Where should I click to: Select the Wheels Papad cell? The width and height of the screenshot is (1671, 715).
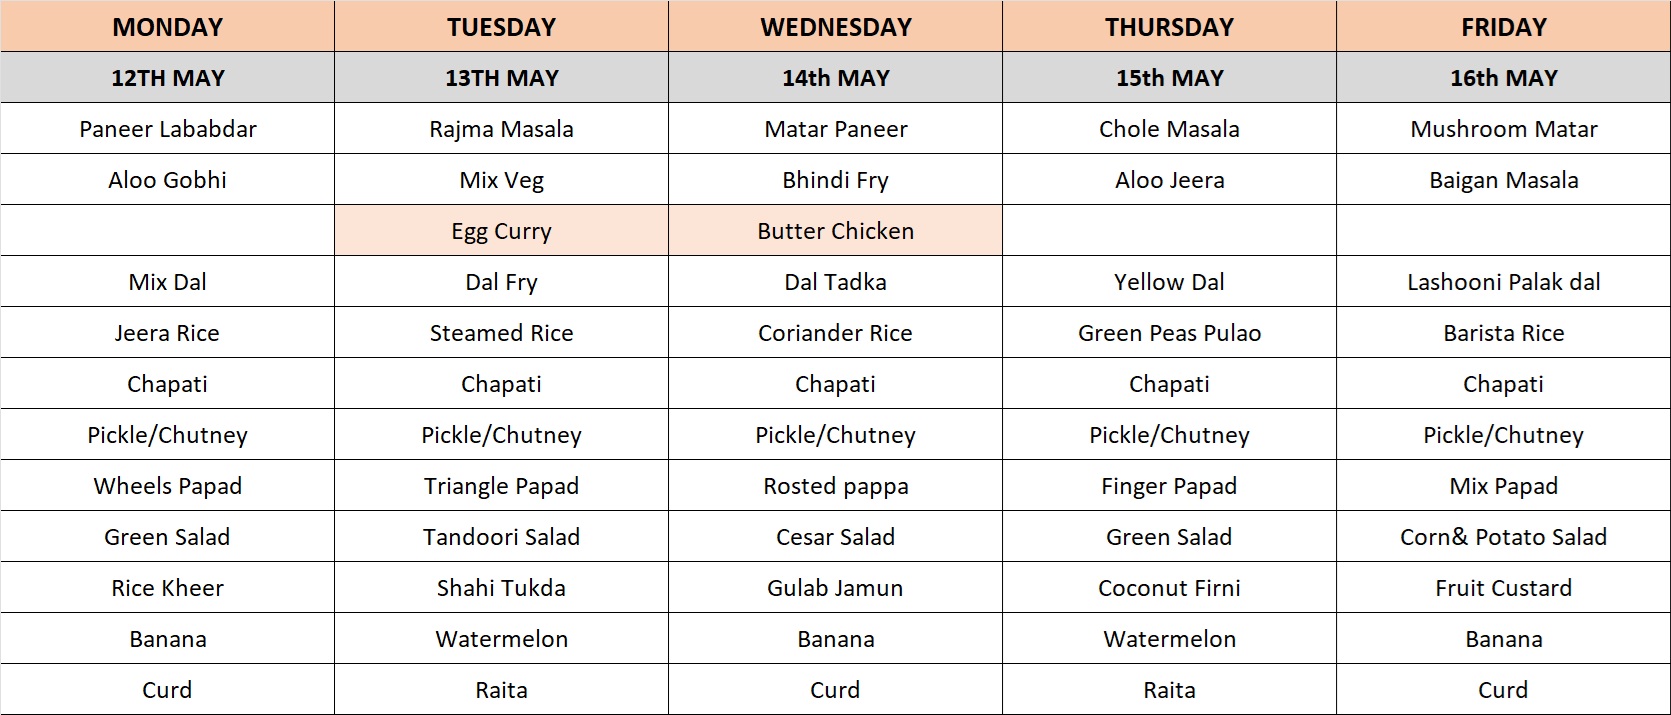[x=167, y=485]
